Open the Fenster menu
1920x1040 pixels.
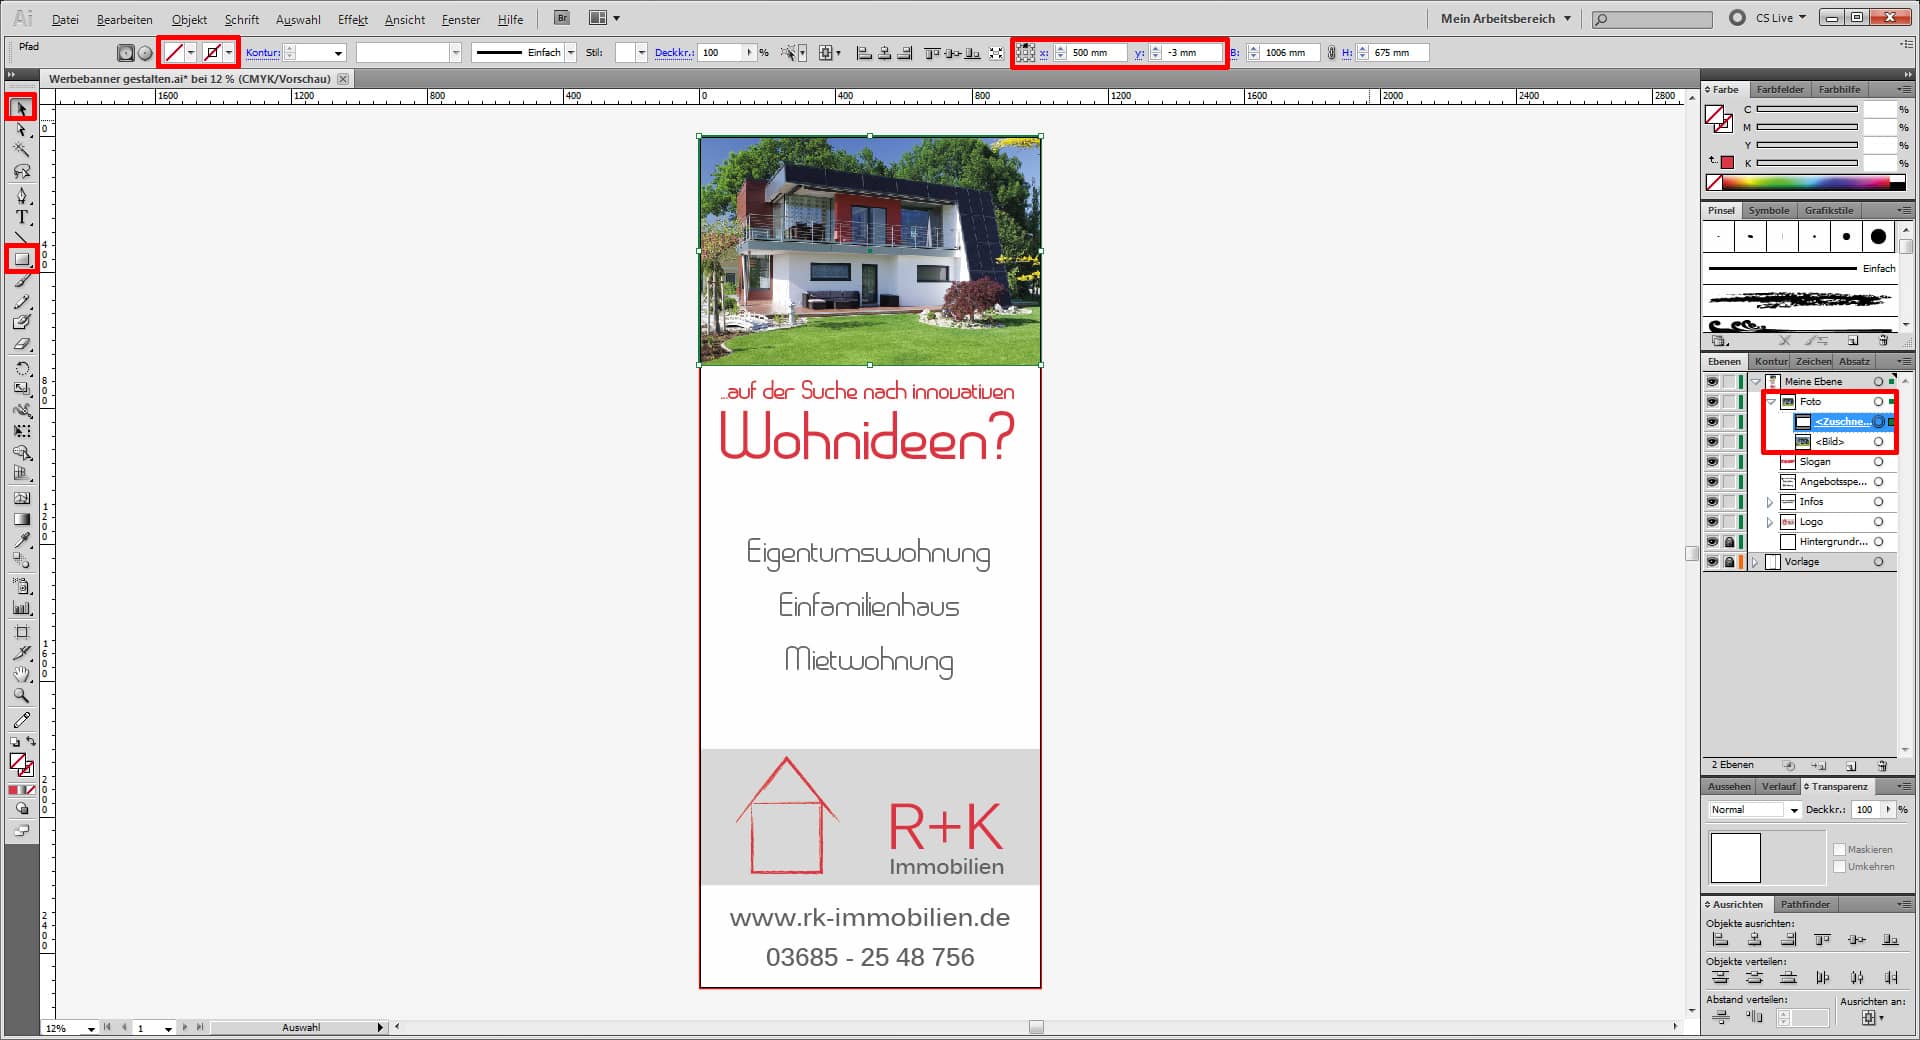(x=460, y=19)
